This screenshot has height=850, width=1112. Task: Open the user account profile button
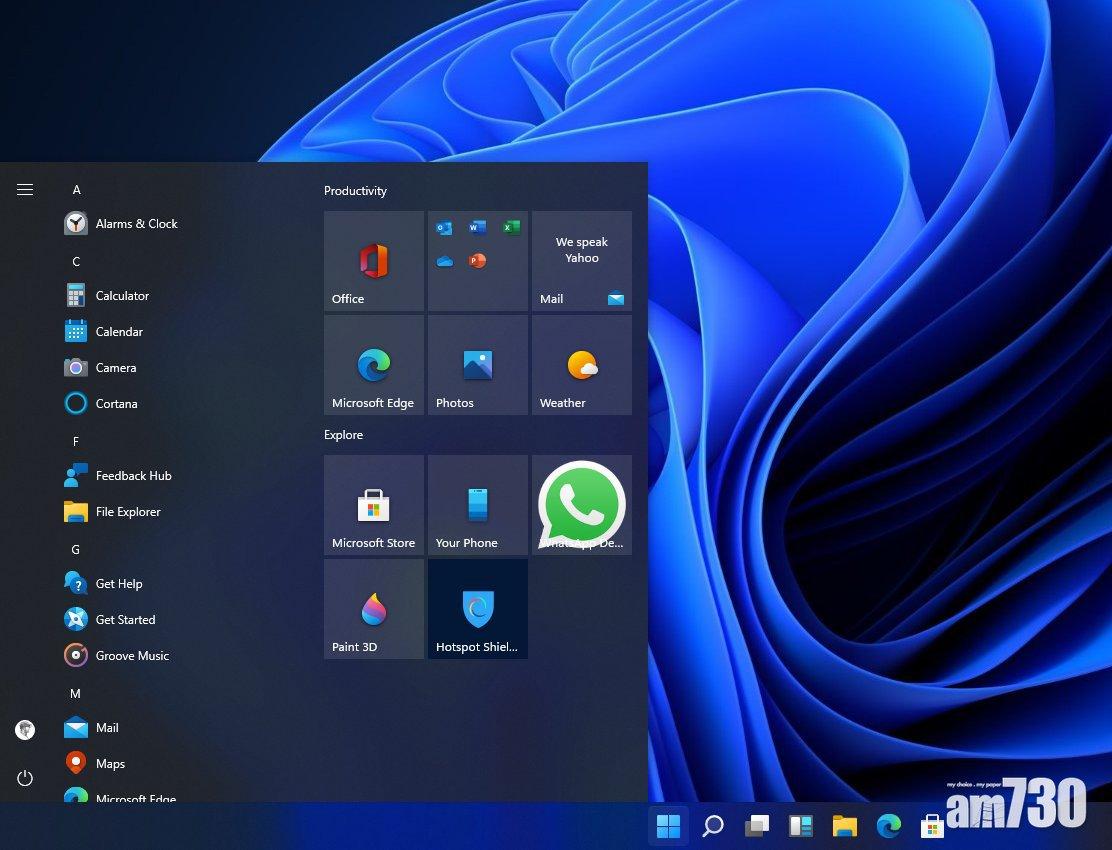click(x=25, y=730)
